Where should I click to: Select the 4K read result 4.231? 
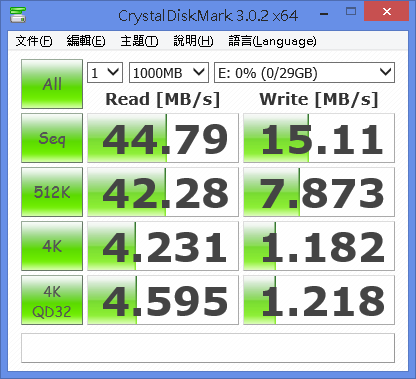[163, 246]
